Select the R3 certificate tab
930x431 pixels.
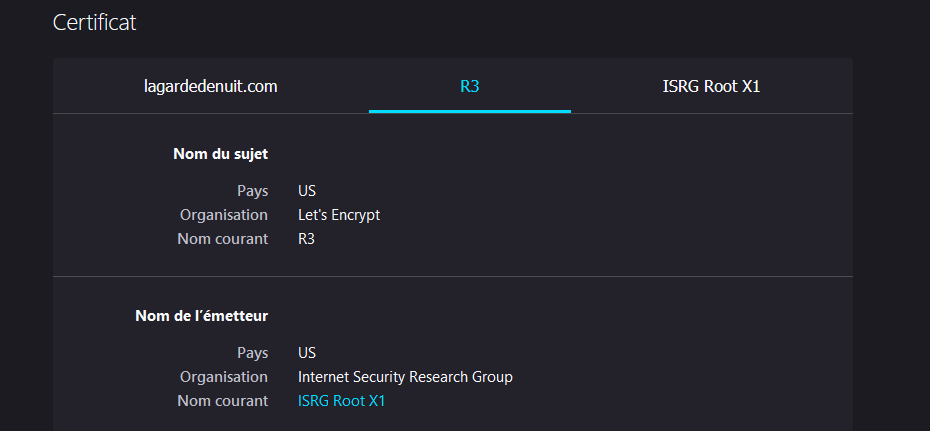(469, 87)
